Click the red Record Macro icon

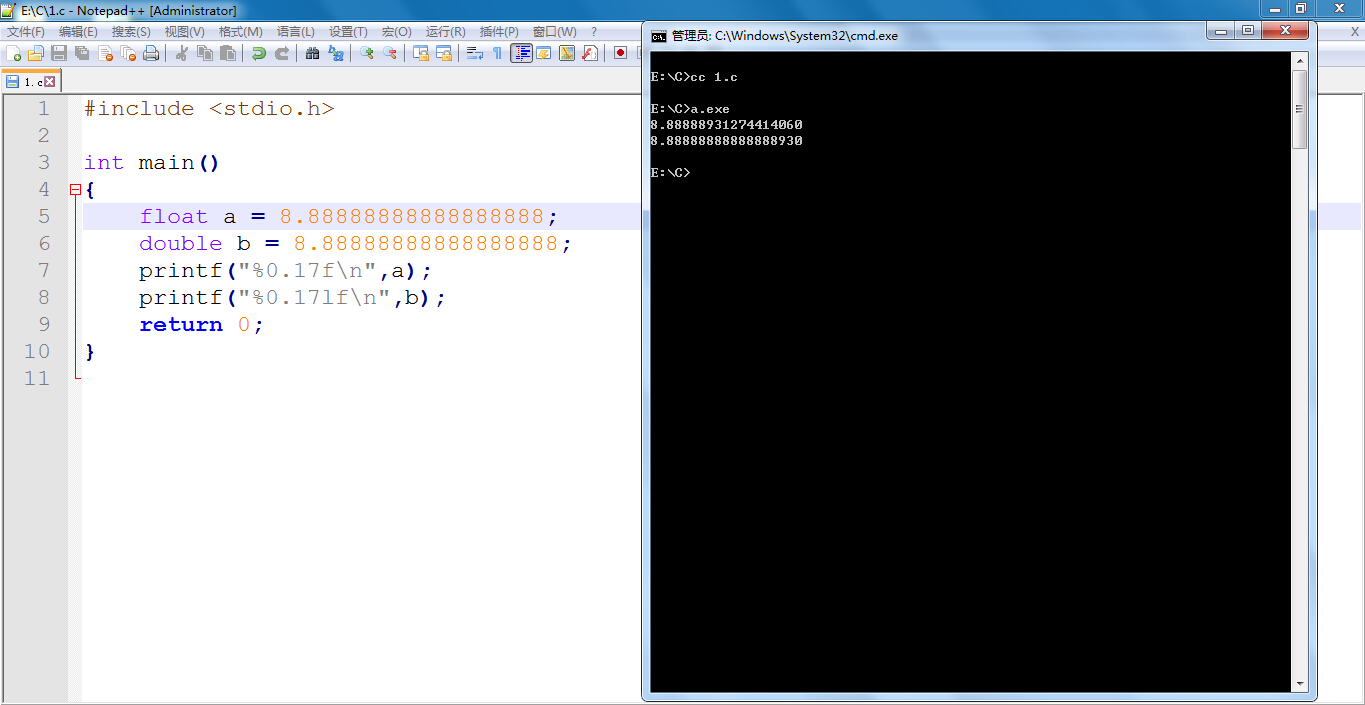pos(621,53)
